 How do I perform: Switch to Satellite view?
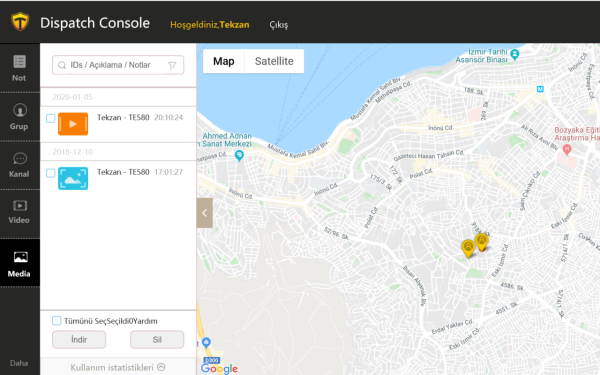(274, 61)
